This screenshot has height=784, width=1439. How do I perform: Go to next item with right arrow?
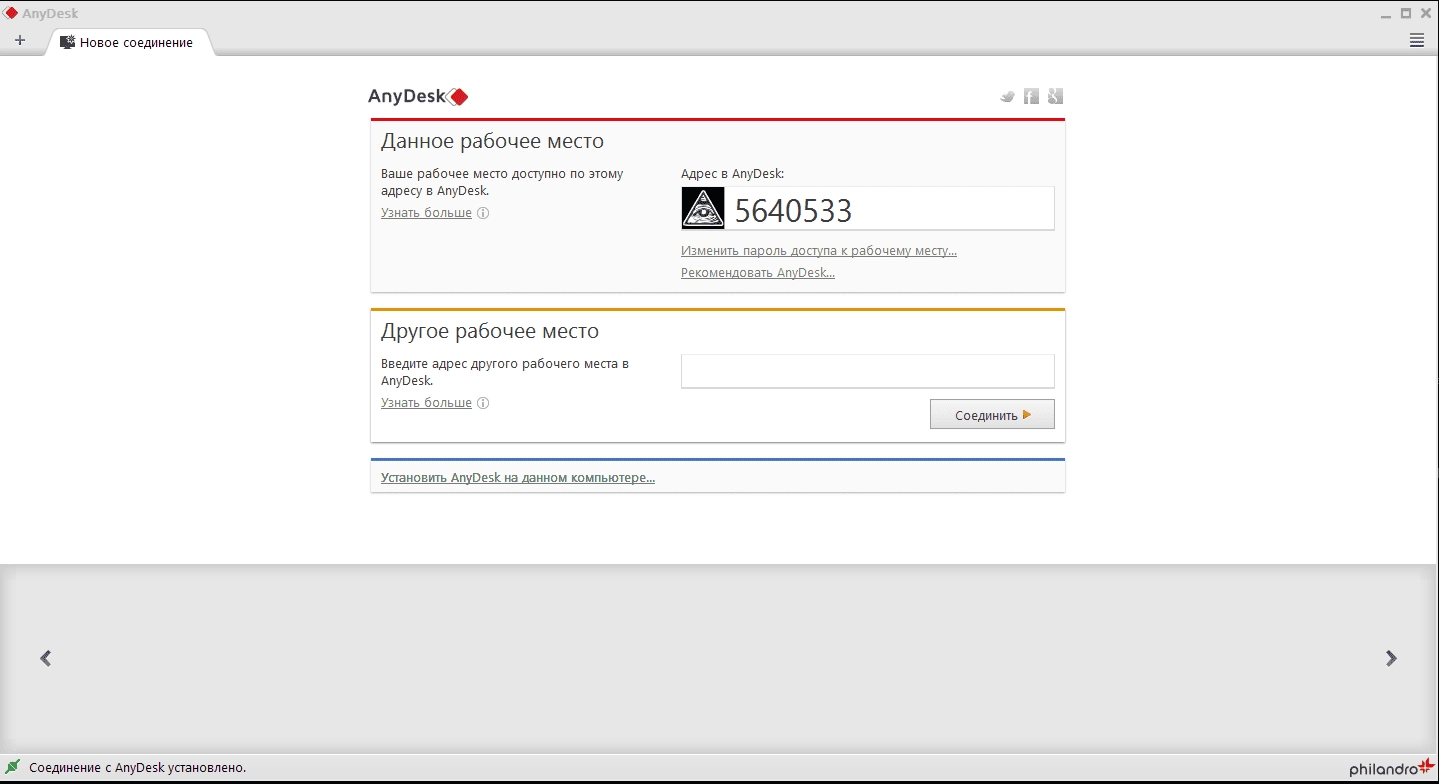click(x=1391, y=658)
